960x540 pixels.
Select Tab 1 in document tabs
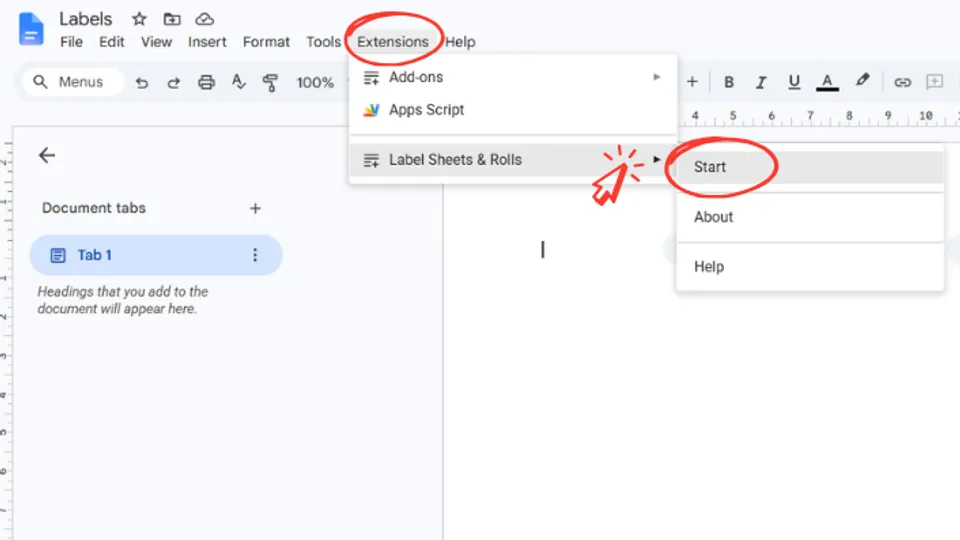point(156,255)
